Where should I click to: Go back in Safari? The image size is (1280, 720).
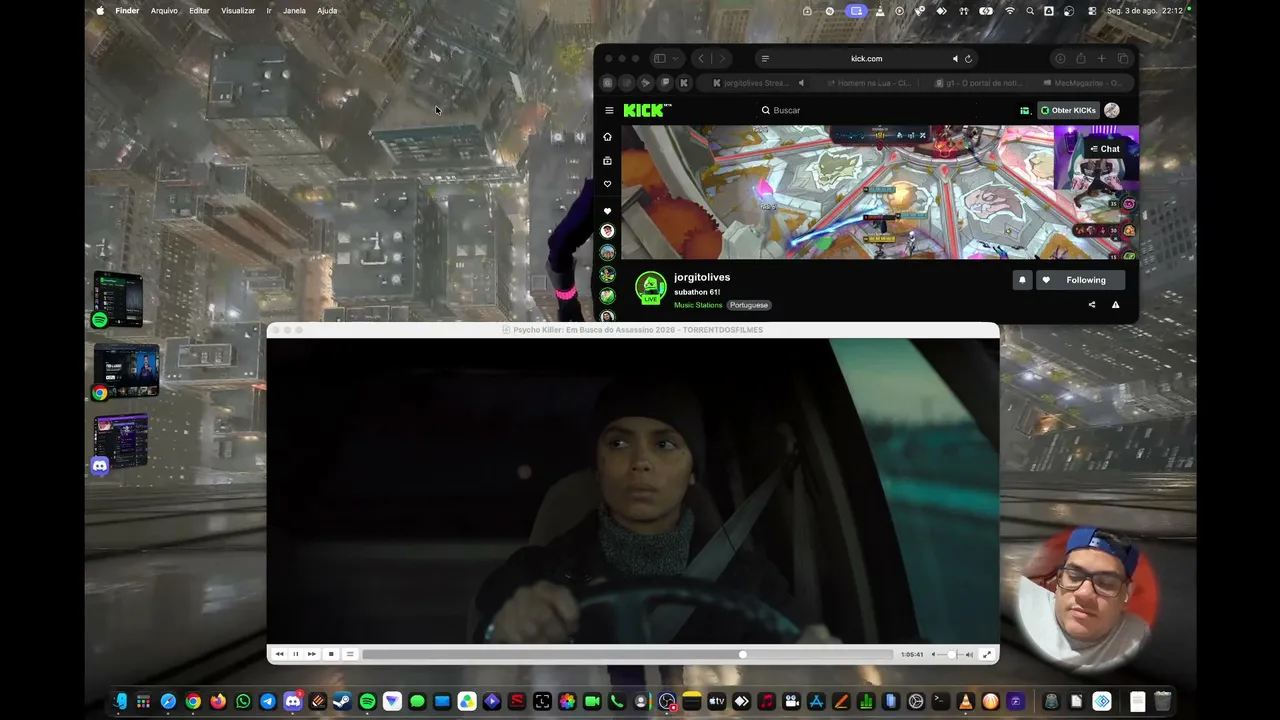click(701, 59)
